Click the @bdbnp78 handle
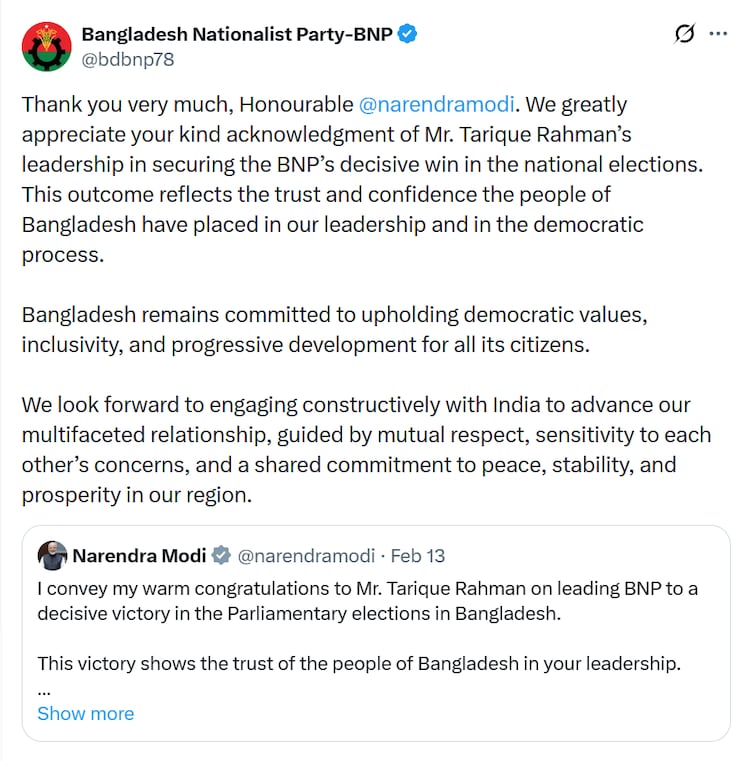Viewport: 750px width, 761px height. 128,59
